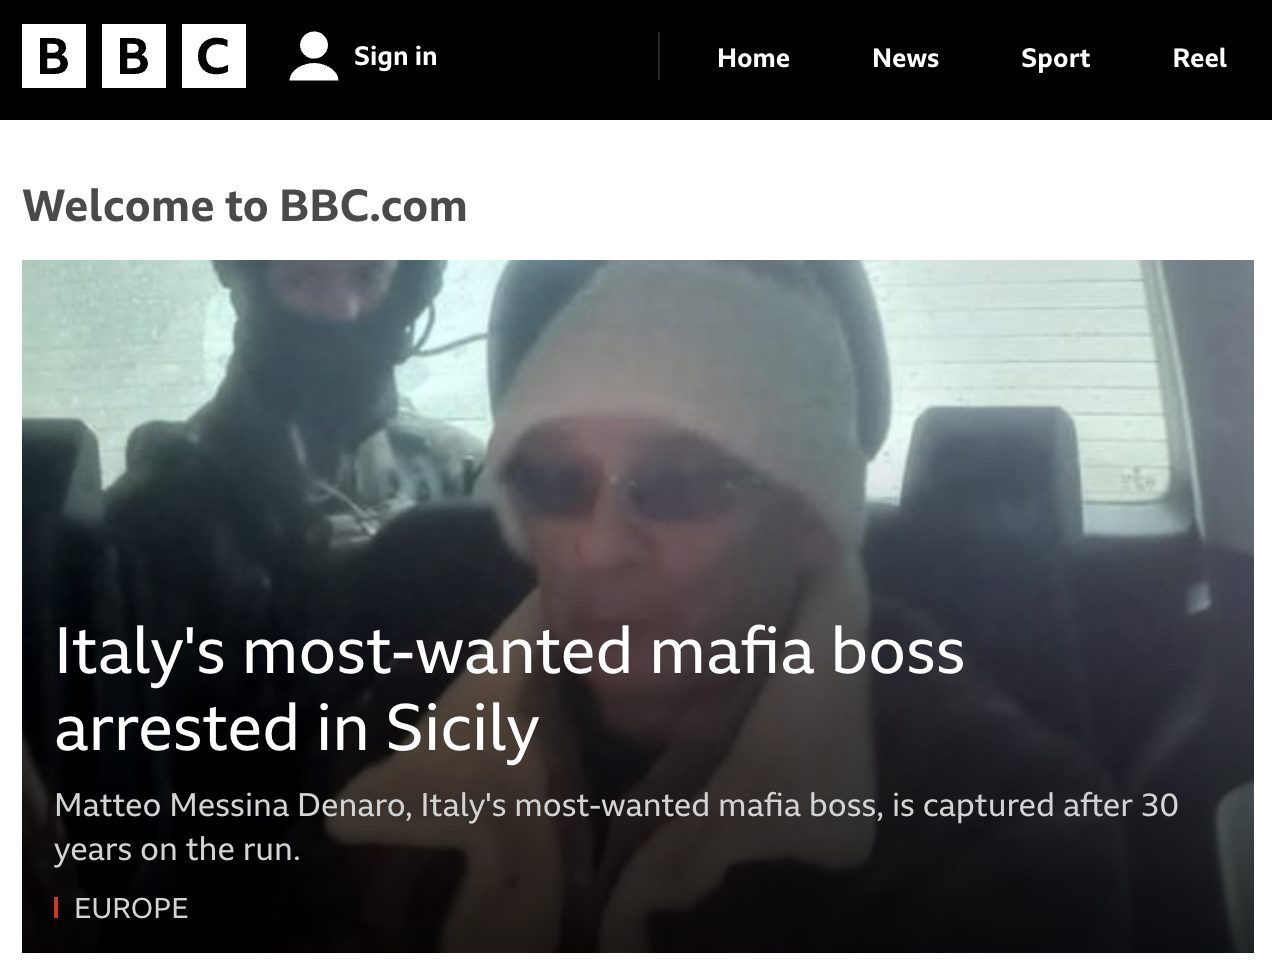The image size is (1272, 966).
Task: Click the user avatar icon
Action: point(314,56)
